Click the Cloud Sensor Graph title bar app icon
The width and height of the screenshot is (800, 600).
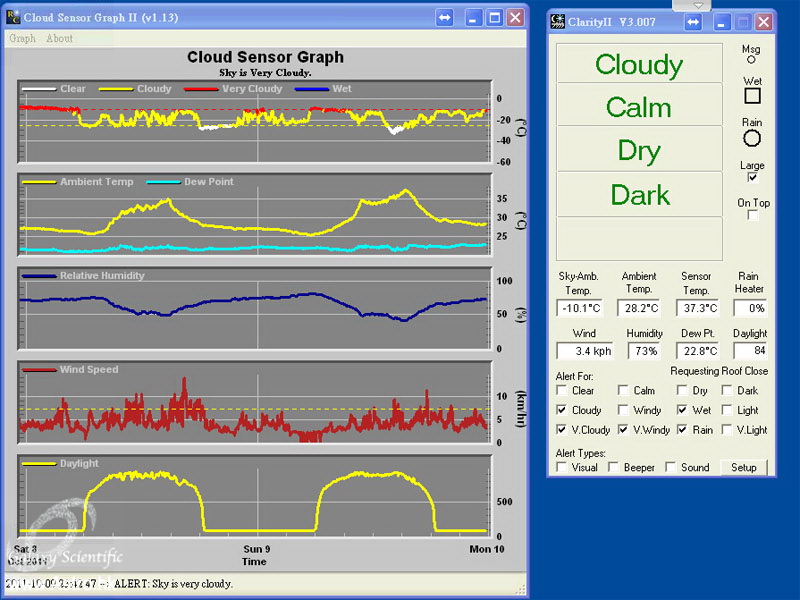pyautogui.click(x=12, y=17)
